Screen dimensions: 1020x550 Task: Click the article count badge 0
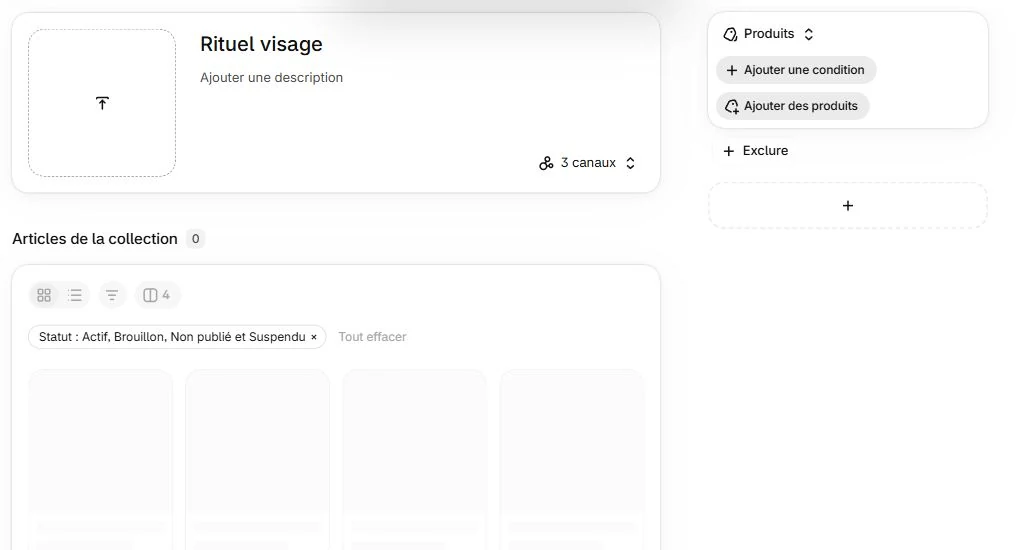(x=195, y=239)
